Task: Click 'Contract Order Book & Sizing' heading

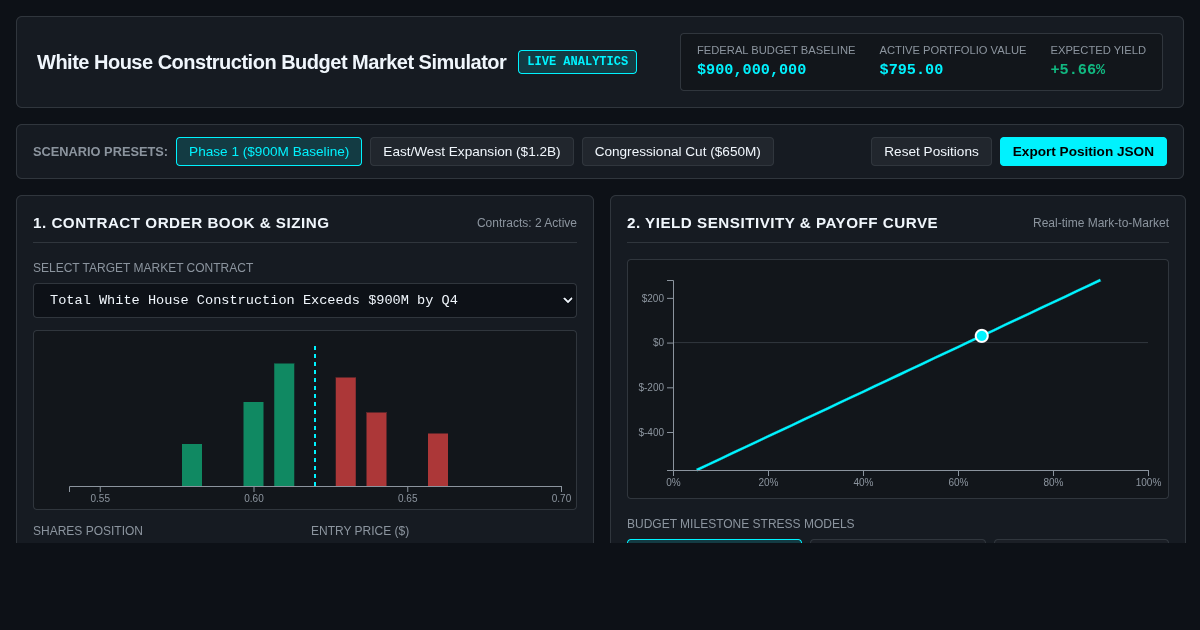Action: click(181, 223)
